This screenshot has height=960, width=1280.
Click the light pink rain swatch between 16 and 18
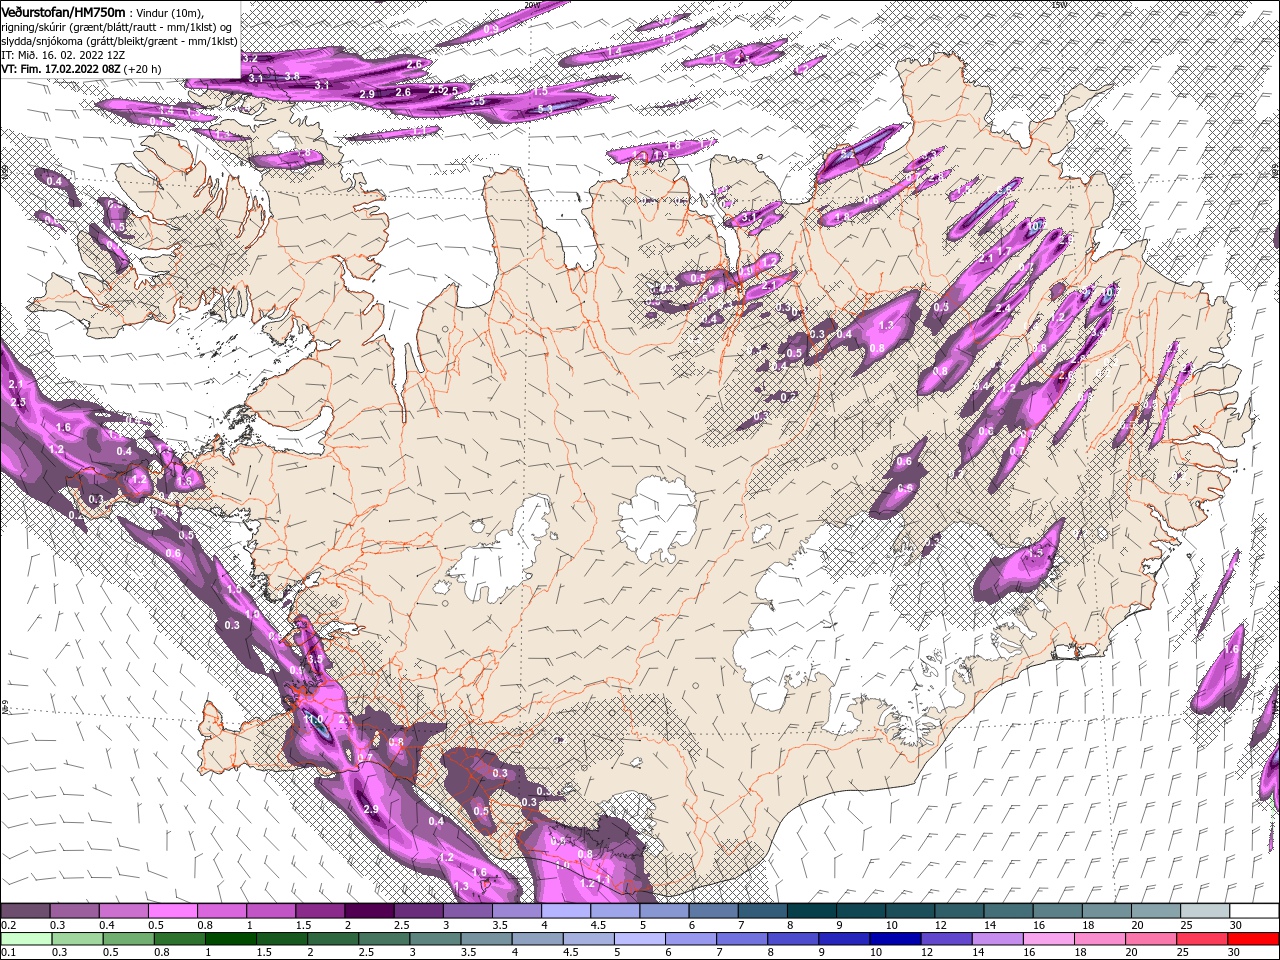click(1049, 939)
